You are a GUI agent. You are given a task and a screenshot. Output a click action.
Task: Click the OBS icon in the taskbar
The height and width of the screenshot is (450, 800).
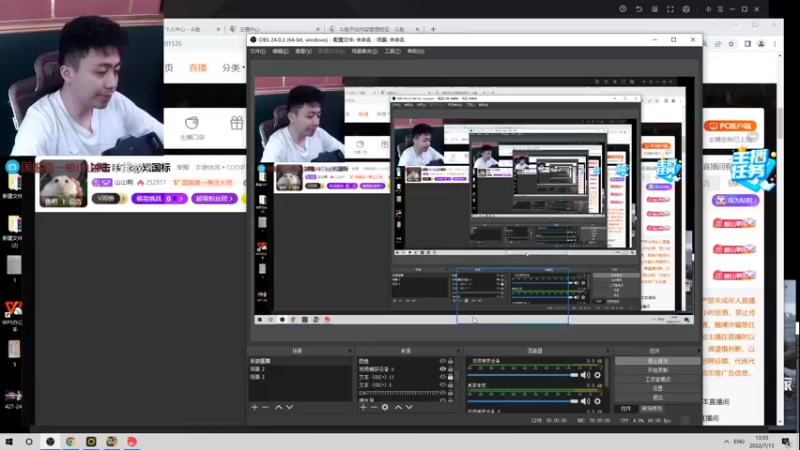pyautogui.click(x=50, y=441)
